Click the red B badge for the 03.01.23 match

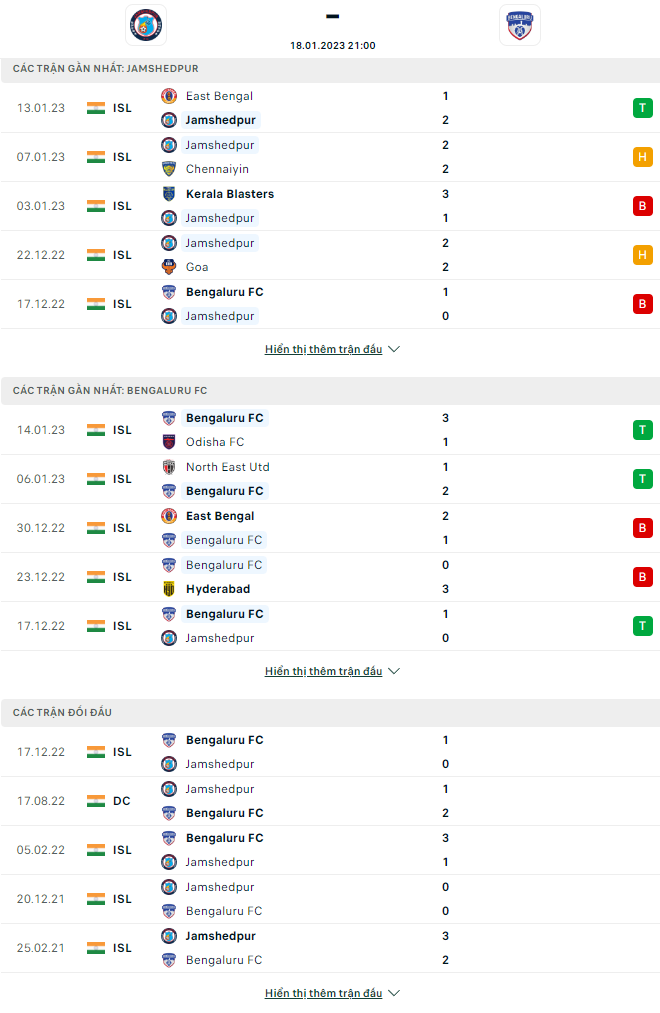642,206
